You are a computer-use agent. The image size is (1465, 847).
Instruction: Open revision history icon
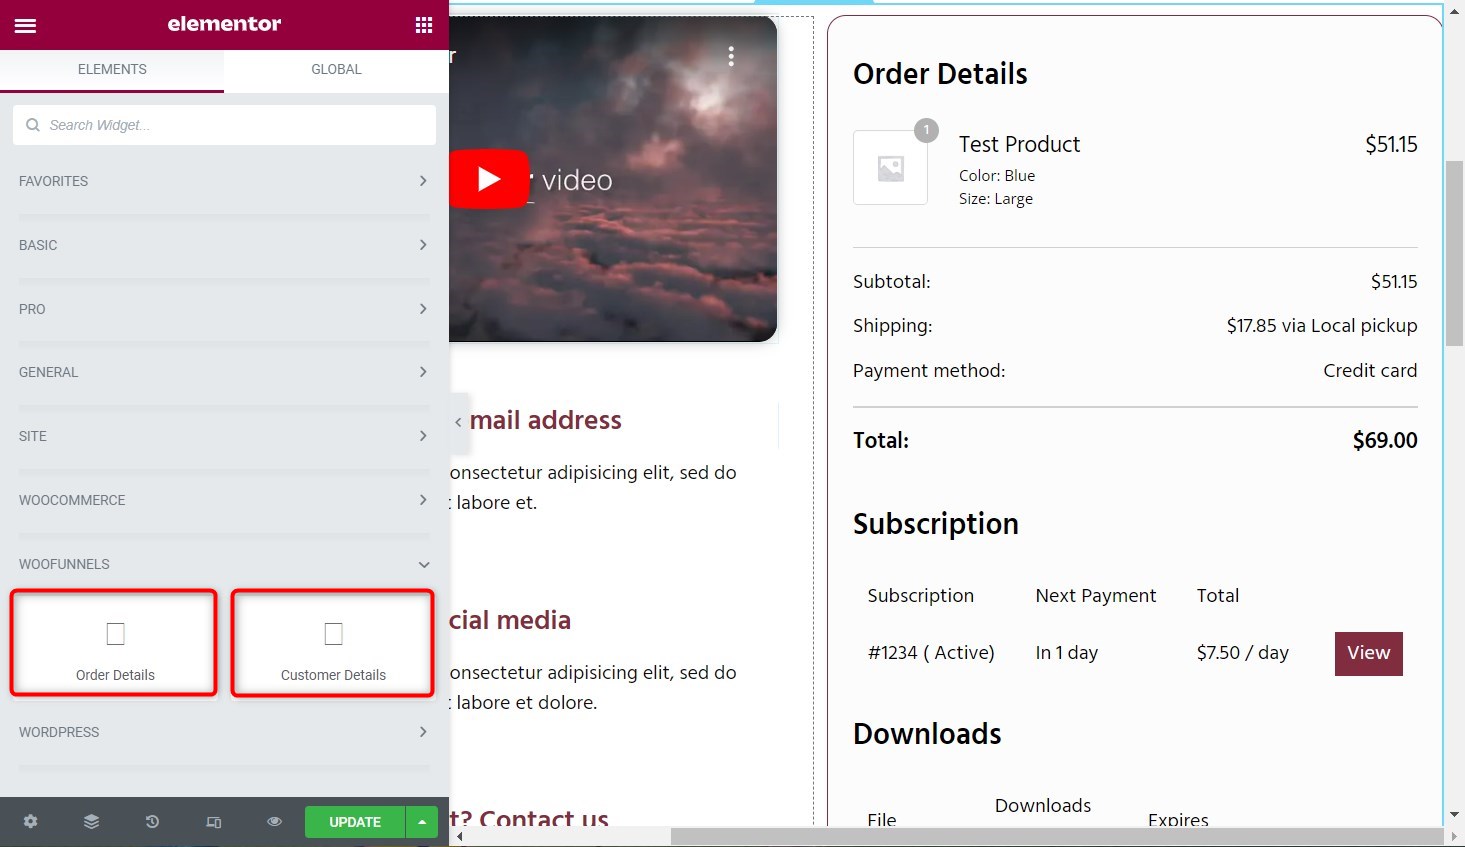(x=152, y=821)
